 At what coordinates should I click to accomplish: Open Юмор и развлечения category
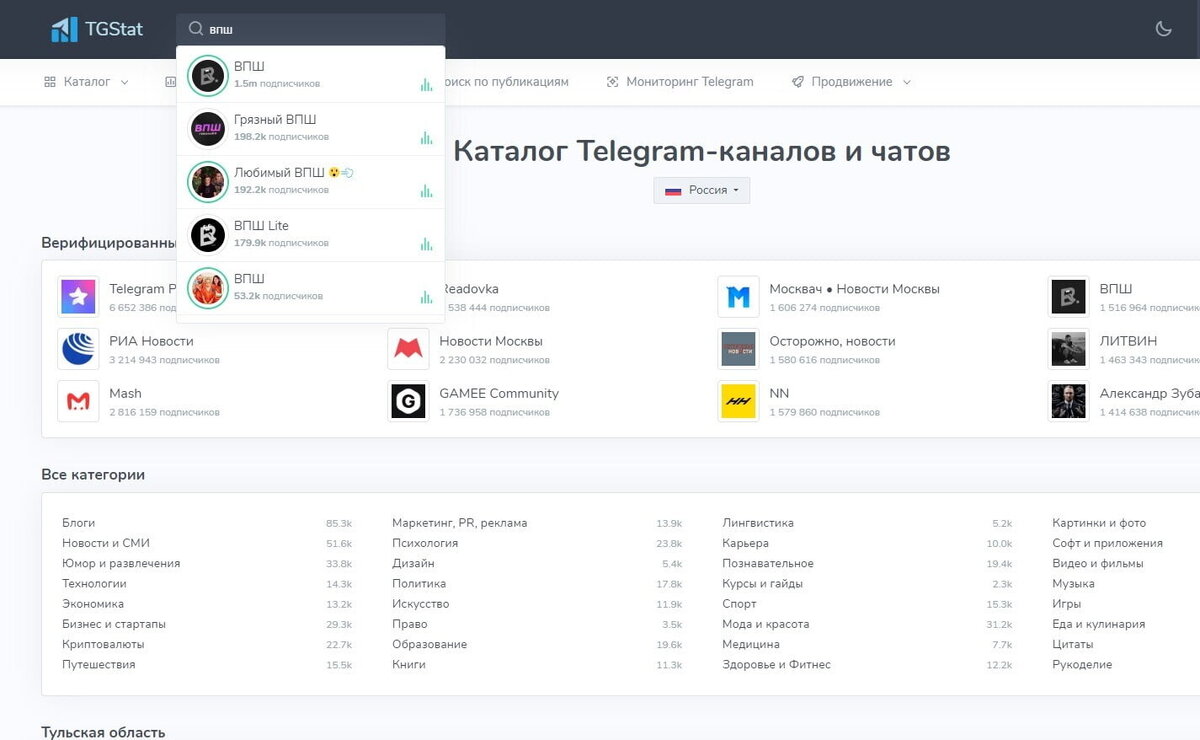point(121,563)
